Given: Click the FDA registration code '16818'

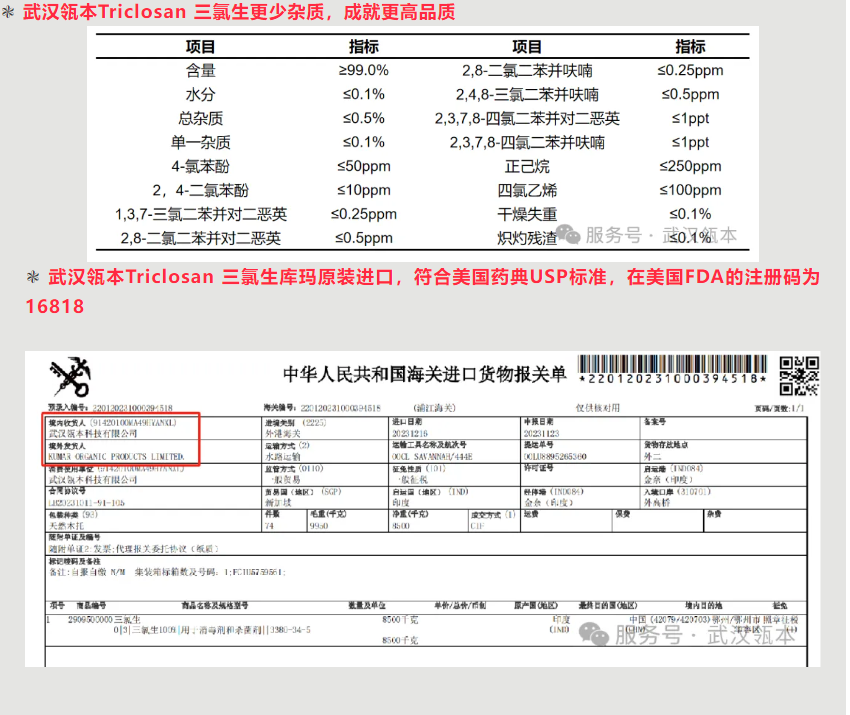Looking at the screenshot, I should coord(55,306).
